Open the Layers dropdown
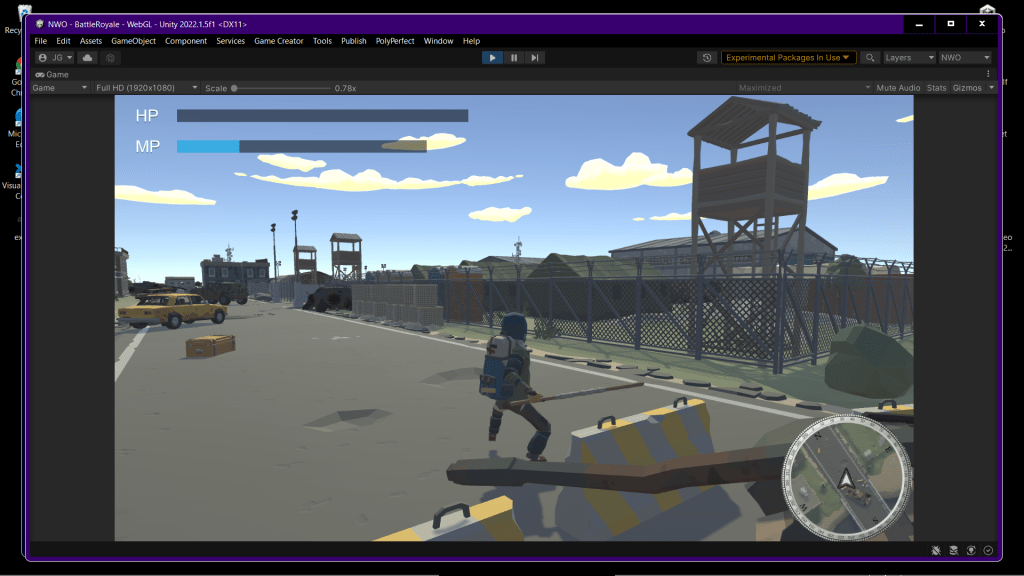The width and height of the screenshot is (1024, 576). pos(909,58)
